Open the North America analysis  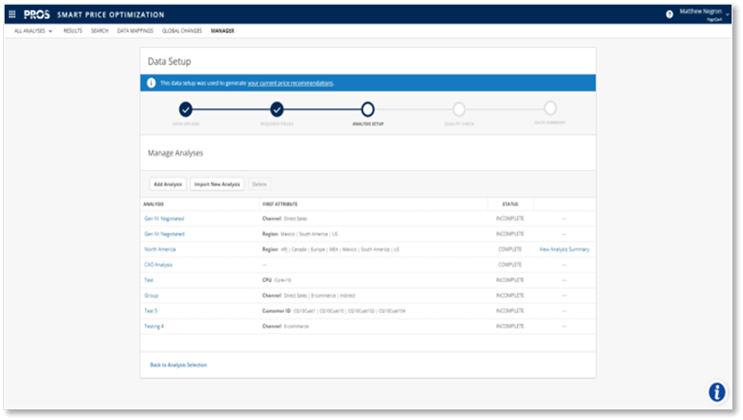pos(160,249)
